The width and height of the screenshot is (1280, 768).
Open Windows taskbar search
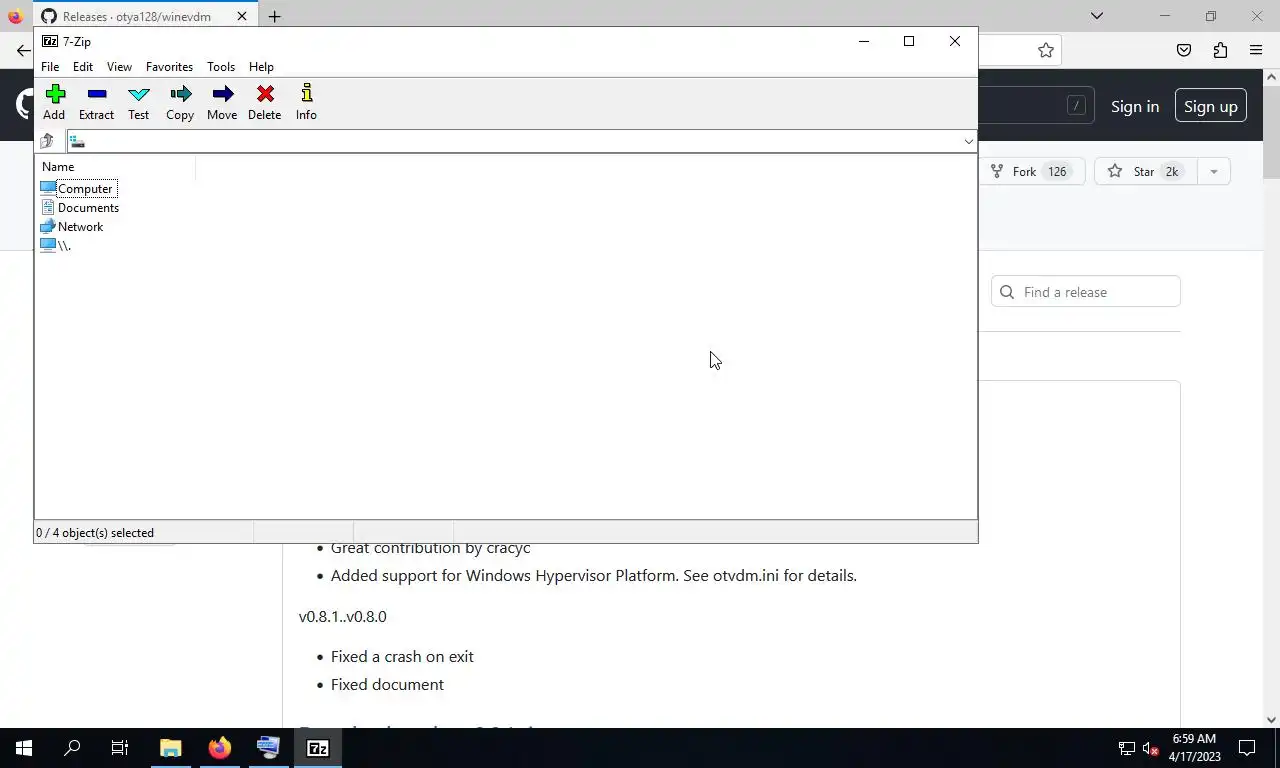72,748
